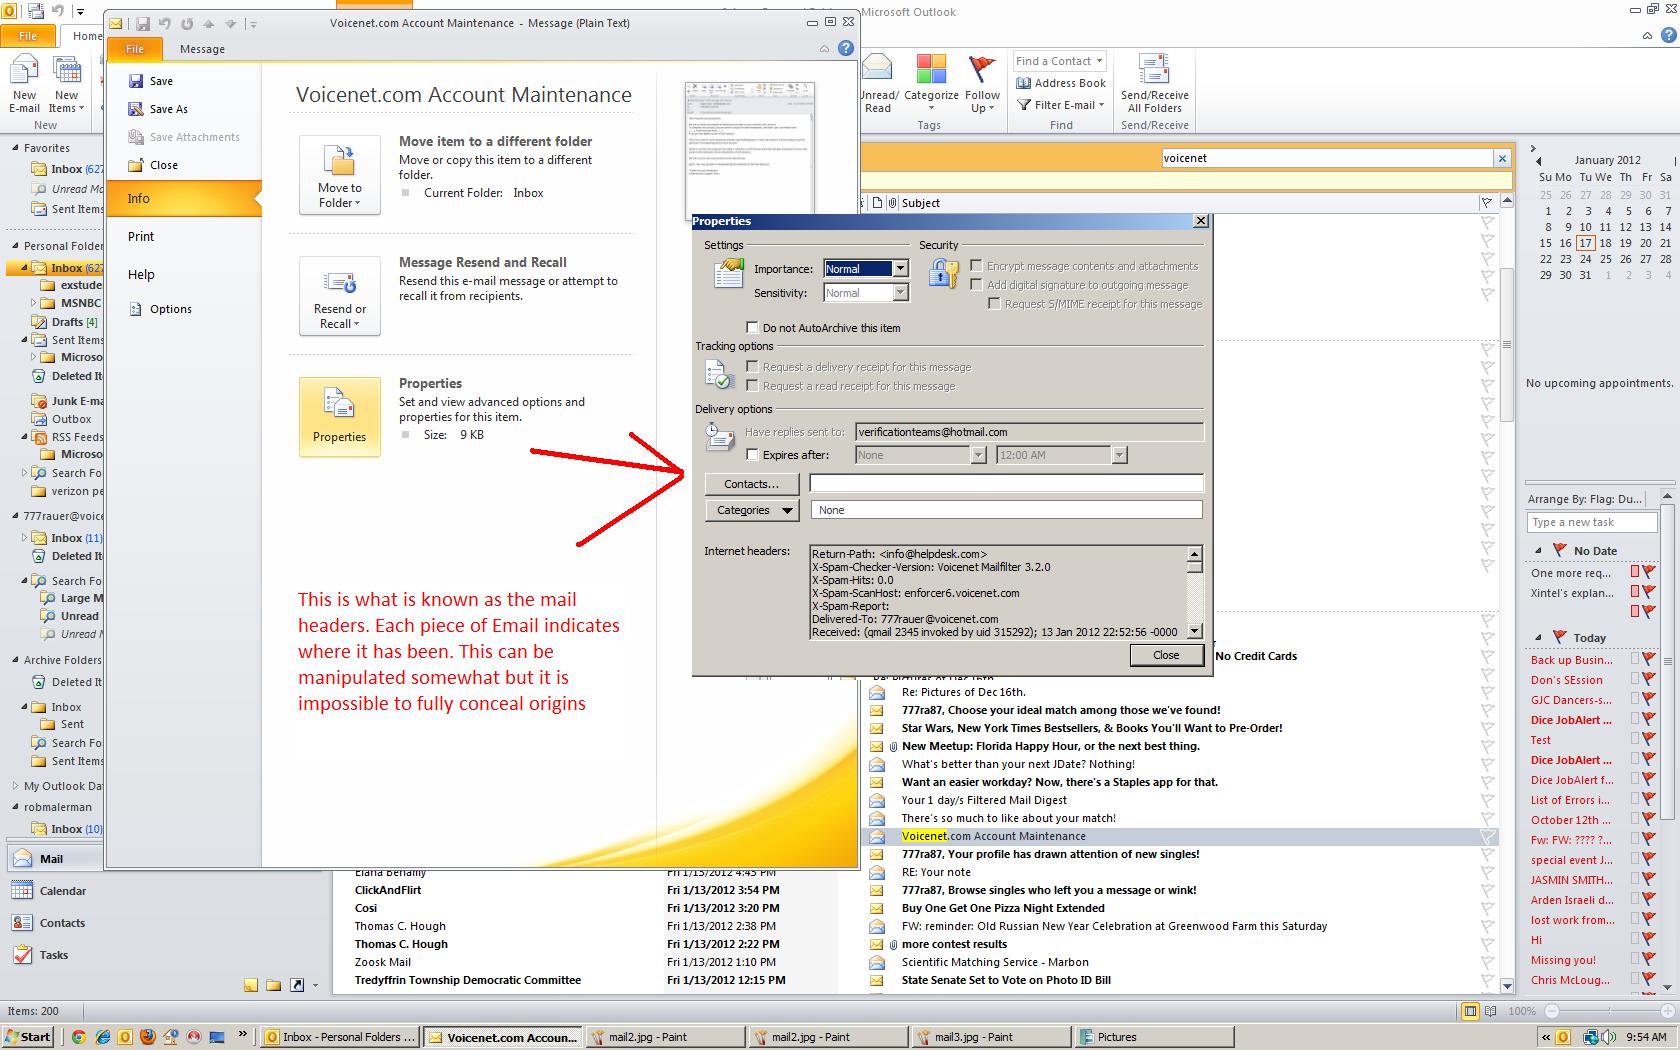Toggle Request a delivery receipt checkbox
This screenshot has width=1680, height=1050.
(752, 367)
